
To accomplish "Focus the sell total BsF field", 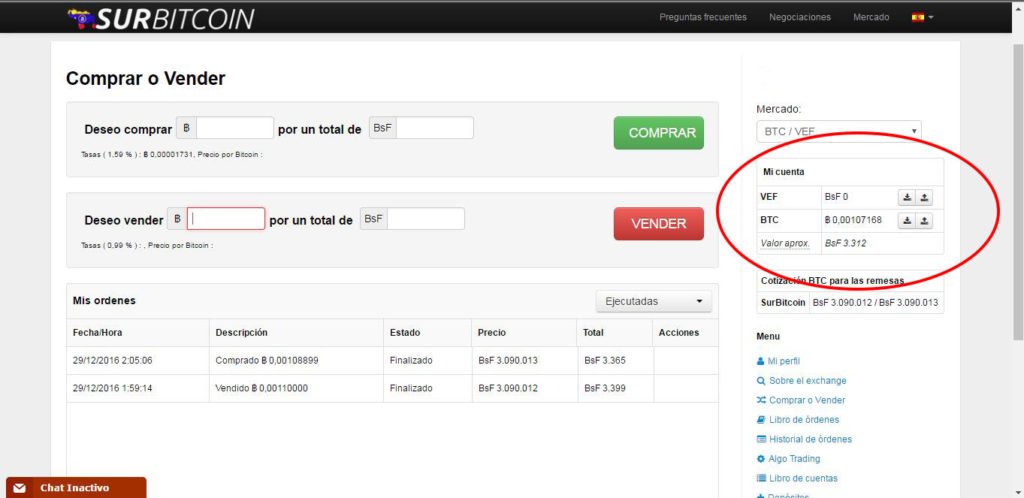I will tap(426, 219).
